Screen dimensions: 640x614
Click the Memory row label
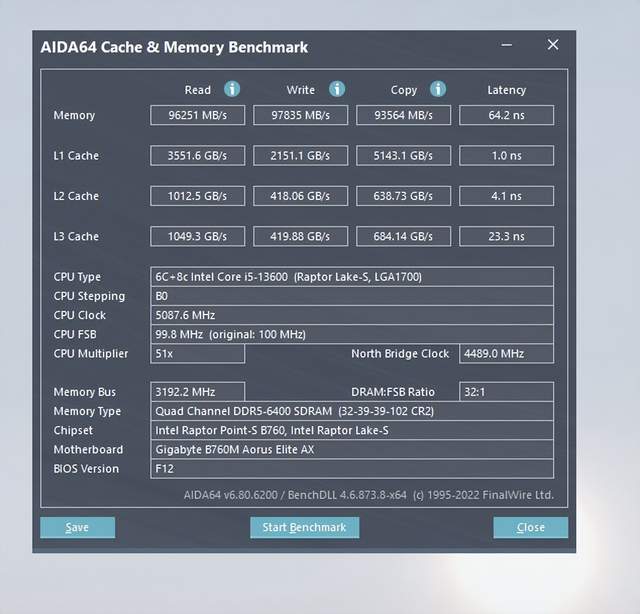pos(74,116)
